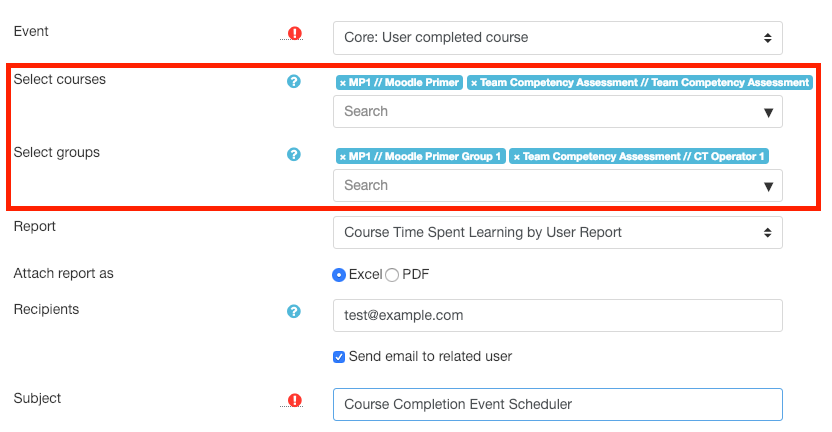
Task: Click the Select groups search field
Action: [558, 185]
